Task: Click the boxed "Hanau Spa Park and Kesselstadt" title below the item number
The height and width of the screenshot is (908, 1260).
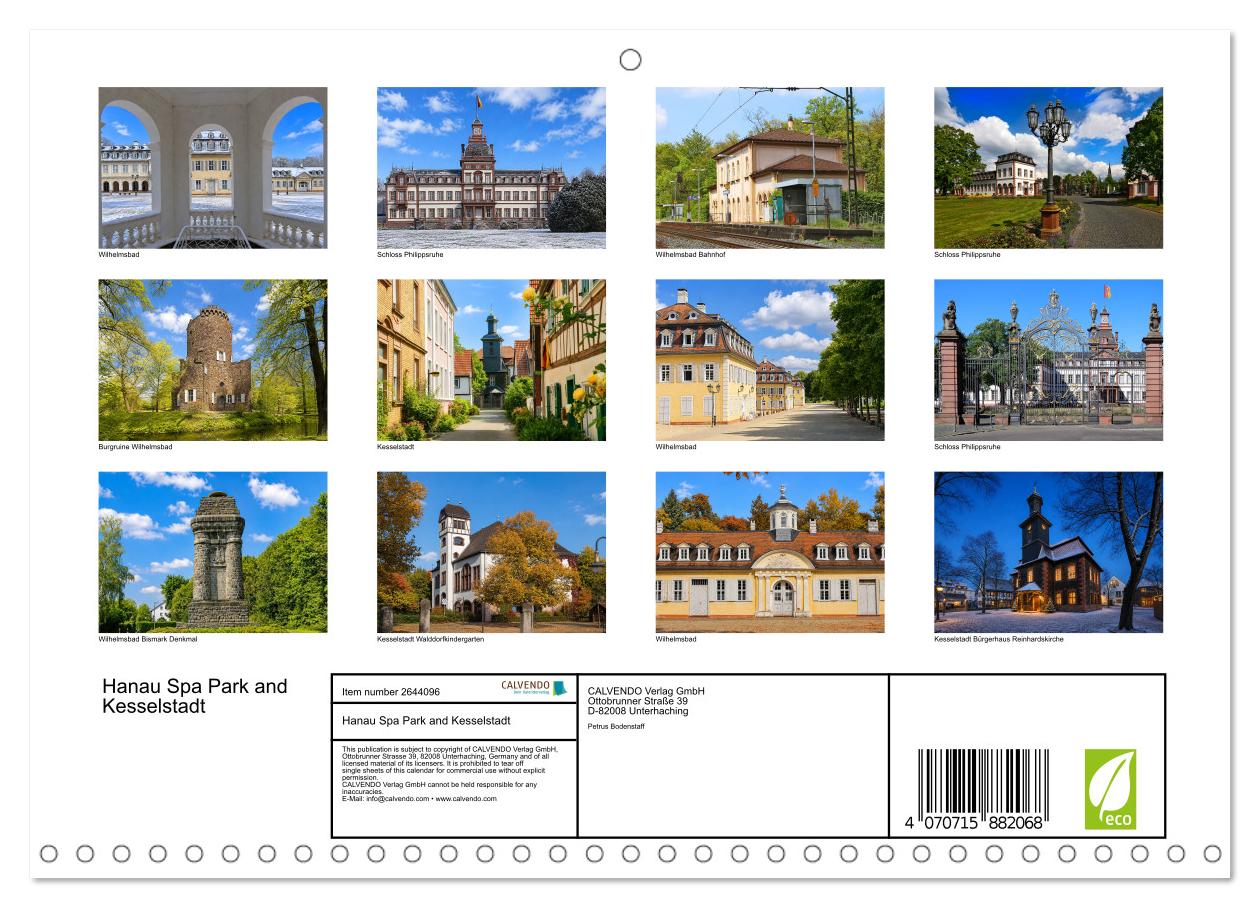Action: pyautogui.click(x=426, y=721)
